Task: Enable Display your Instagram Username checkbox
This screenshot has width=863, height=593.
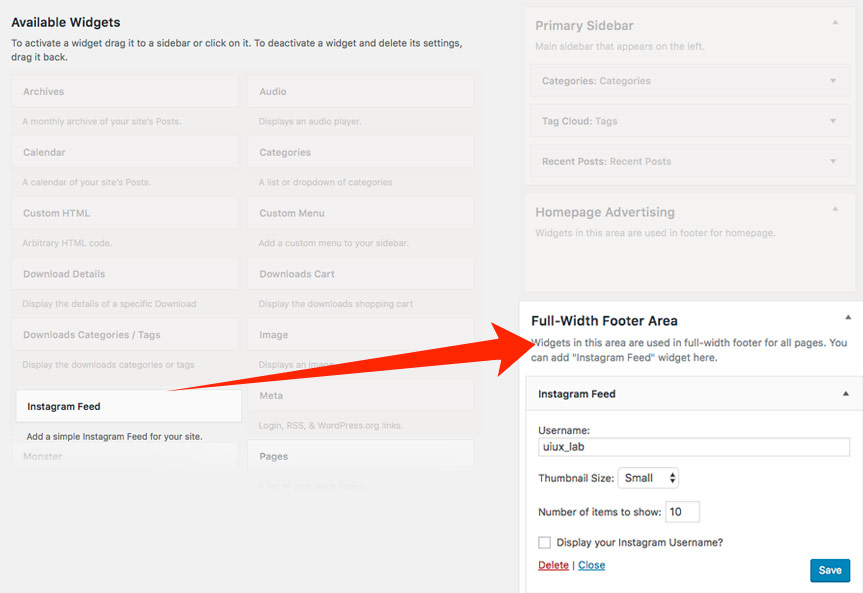Action: pos(545,543)
